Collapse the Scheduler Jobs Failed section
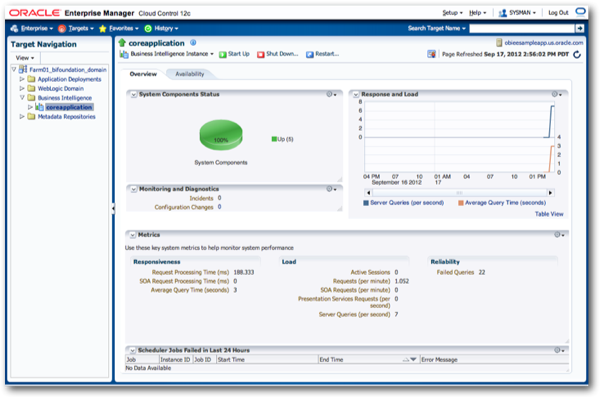 click(x=132, y=350)
